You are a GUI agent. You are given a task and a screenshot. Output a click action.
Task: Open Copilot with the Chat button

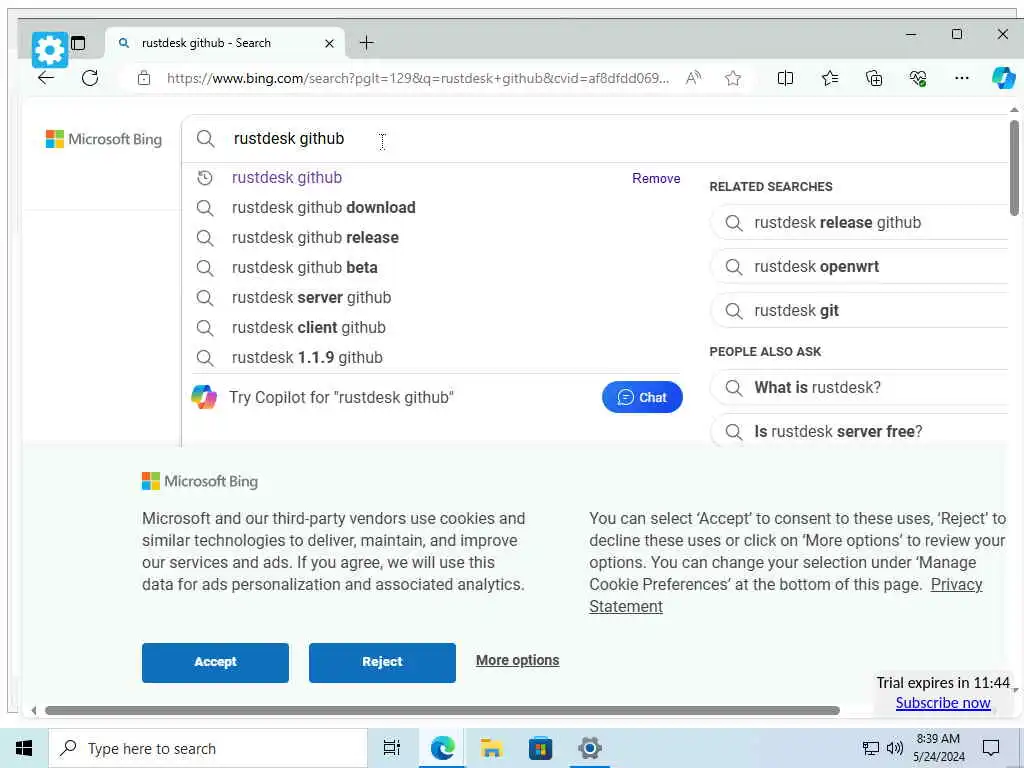click(642, 397)
